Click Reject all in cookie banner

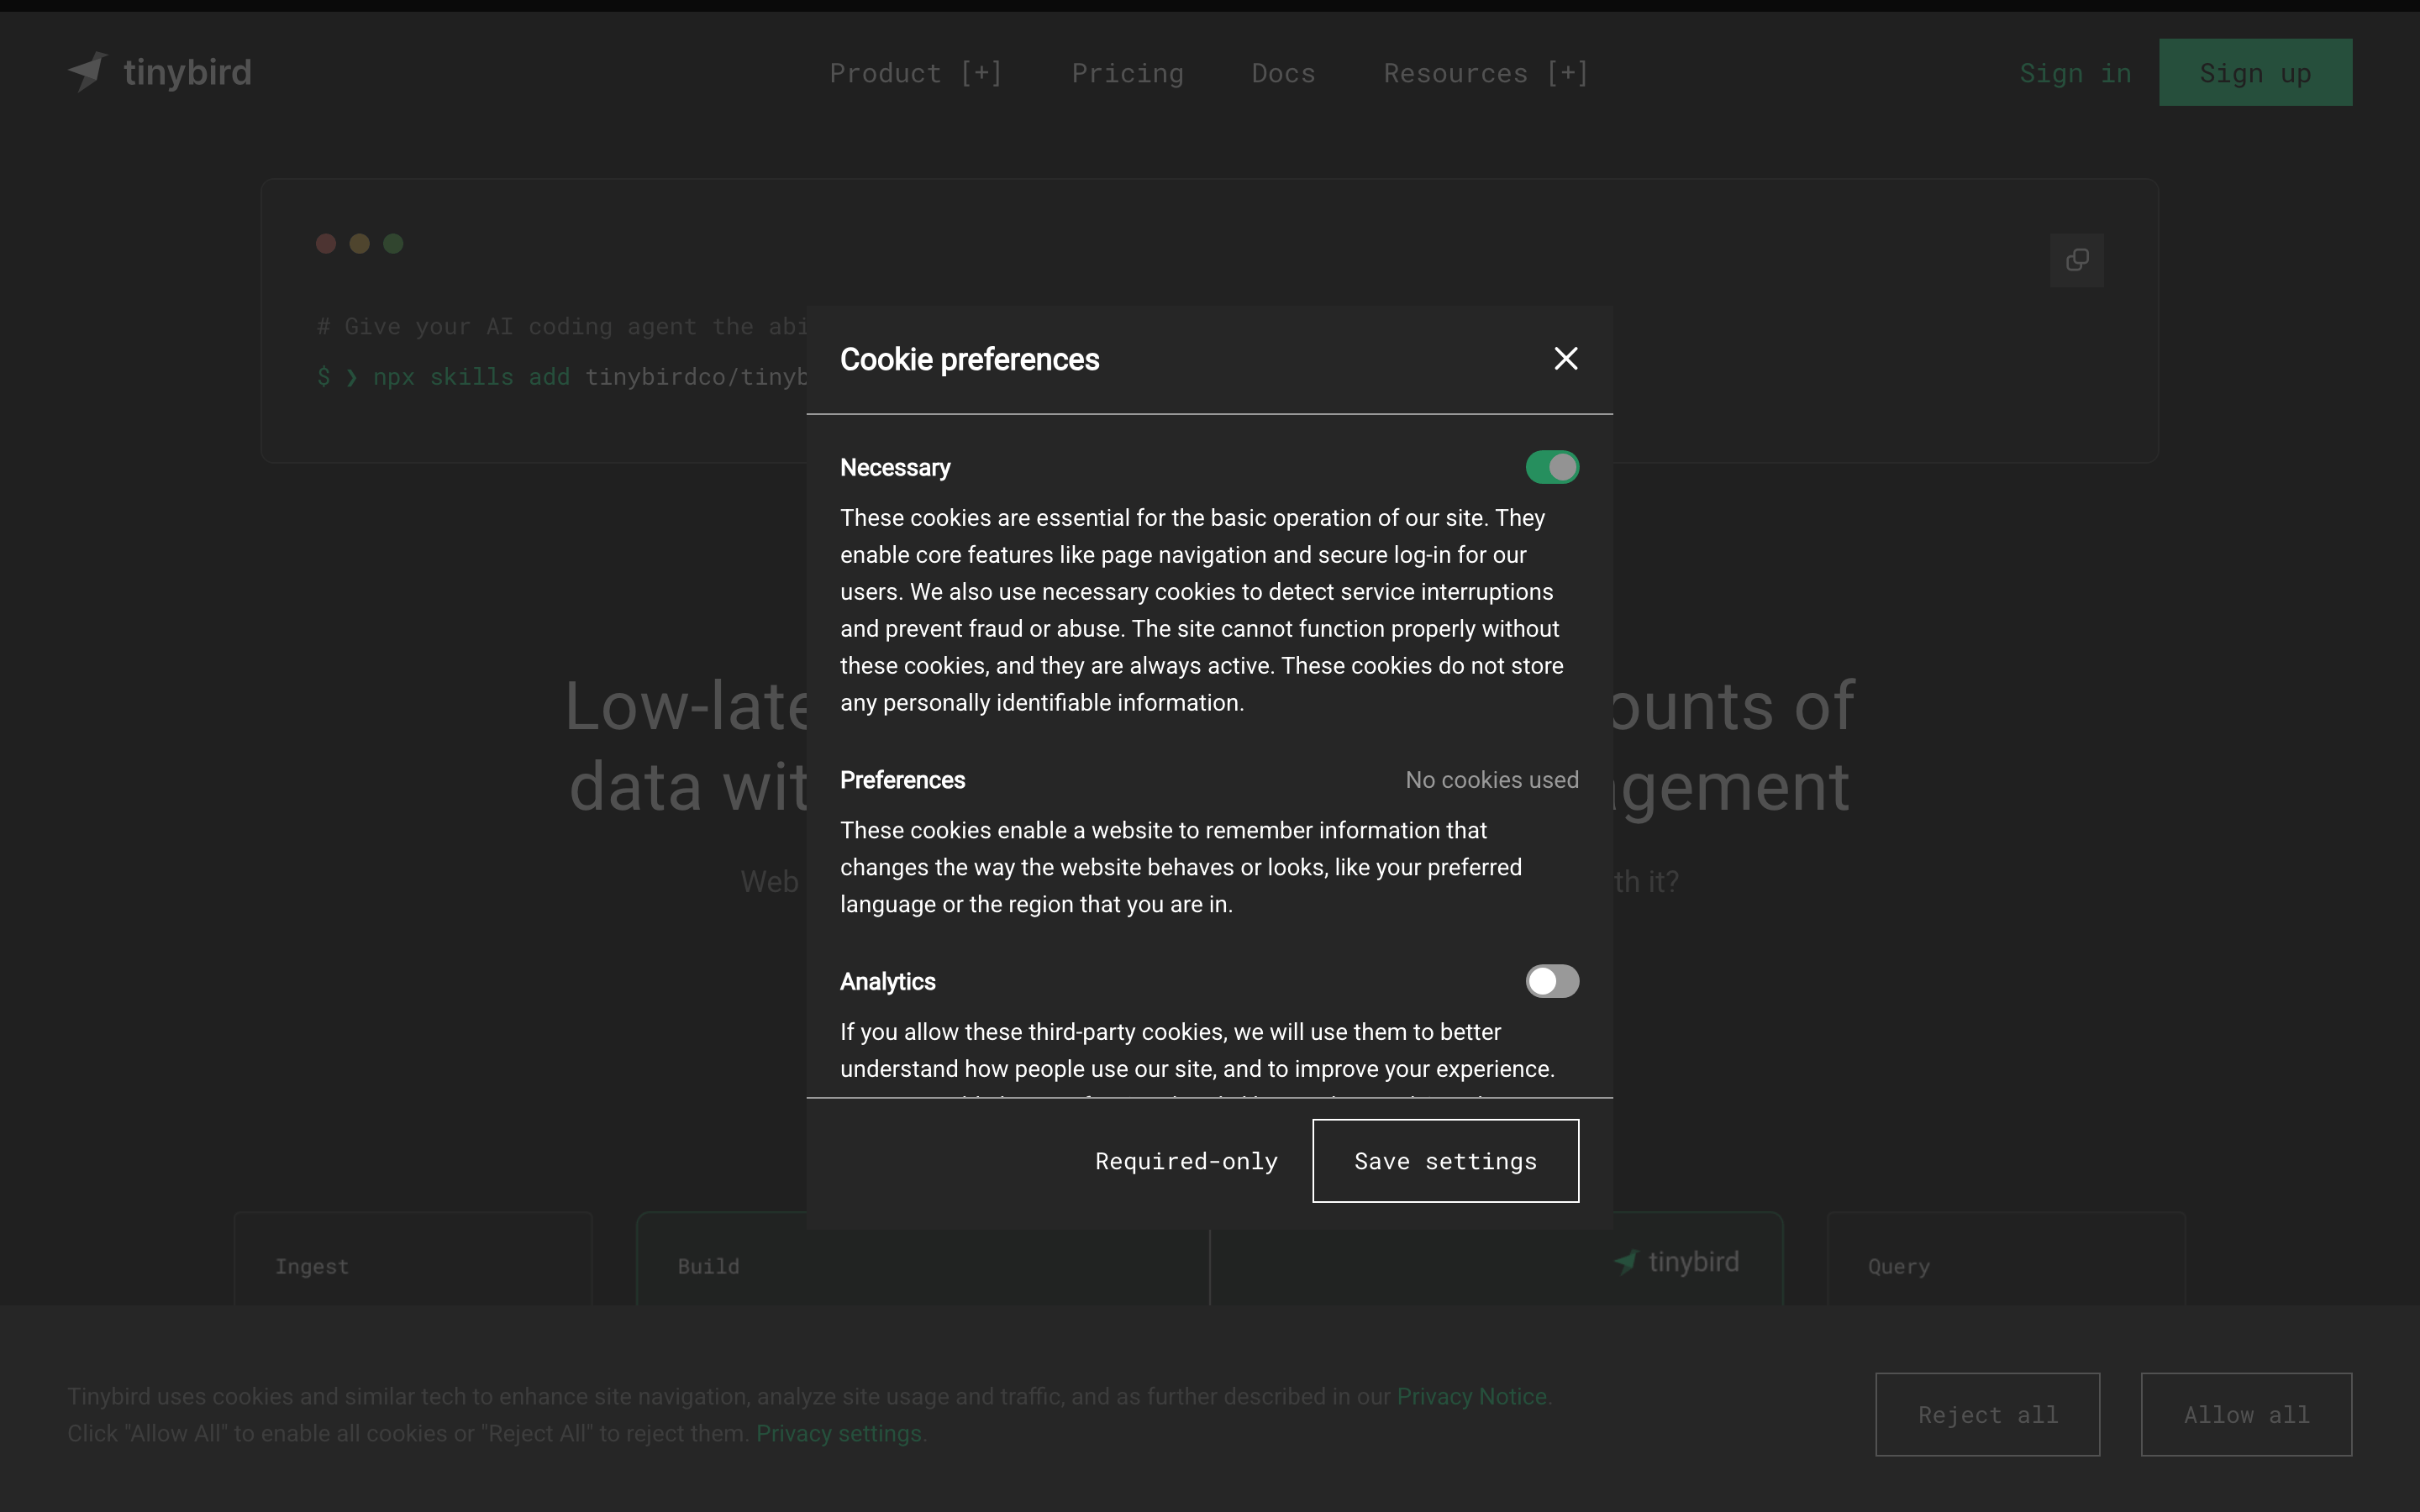(x=1987, y=1414)
